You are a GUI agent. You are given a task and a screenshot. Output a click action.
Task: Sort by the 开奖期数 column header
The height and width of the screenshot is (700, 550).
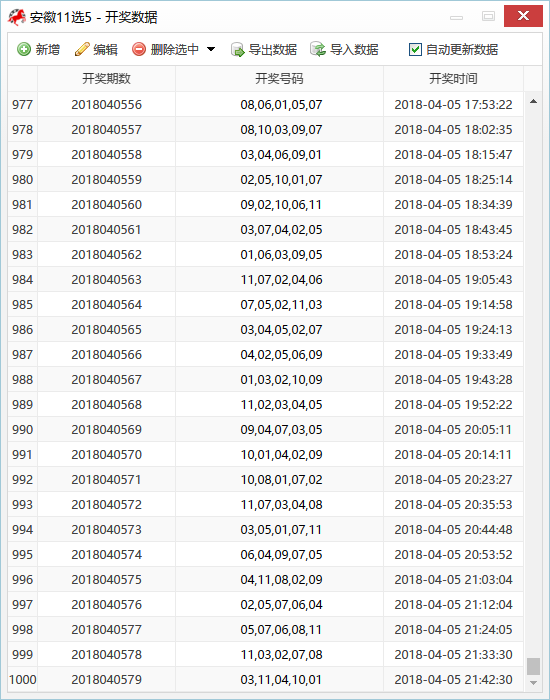106,79
